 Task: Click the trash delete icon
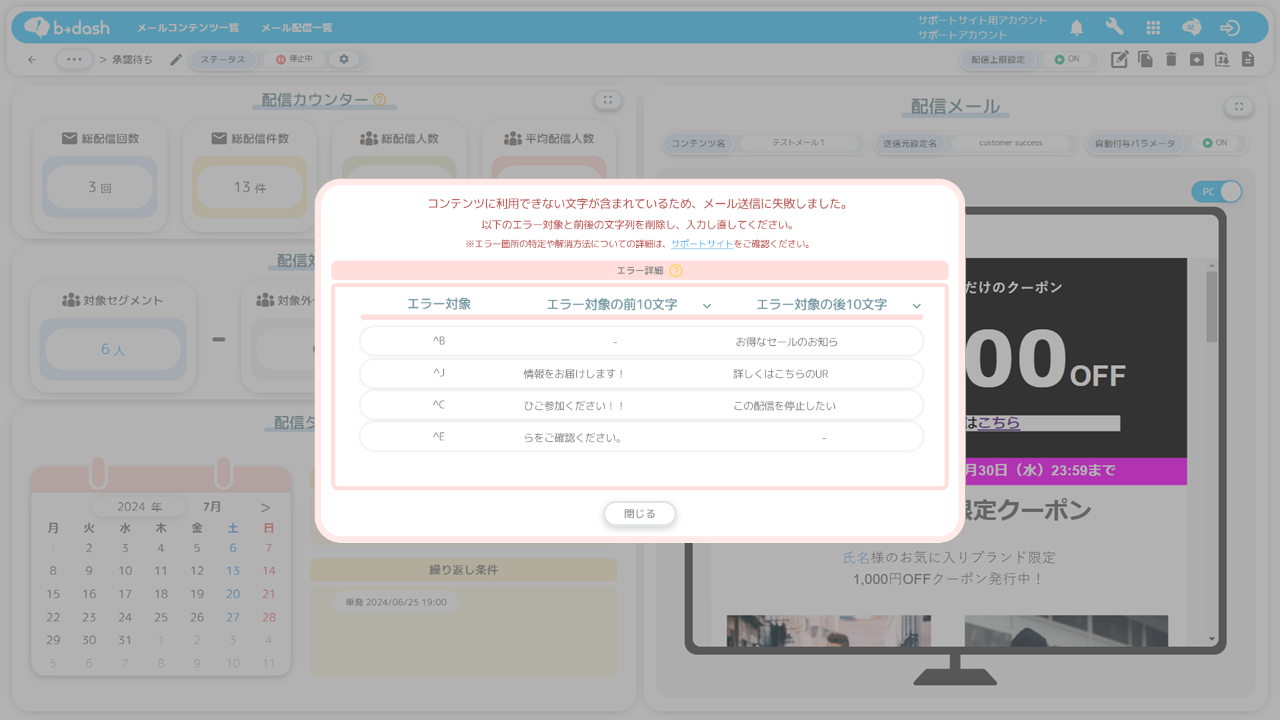pos(1171,60)
